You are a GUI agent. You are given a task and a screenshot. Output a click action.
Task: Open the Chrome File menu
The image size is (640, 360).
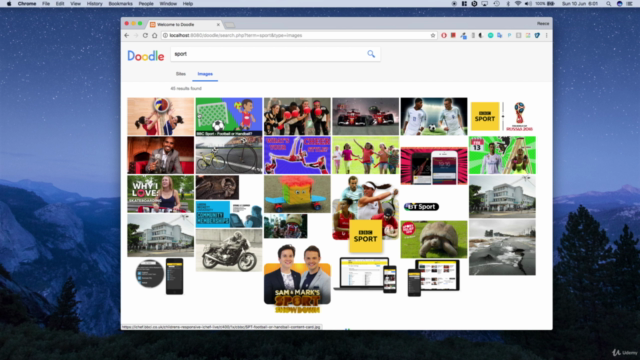tap(46, 4)
